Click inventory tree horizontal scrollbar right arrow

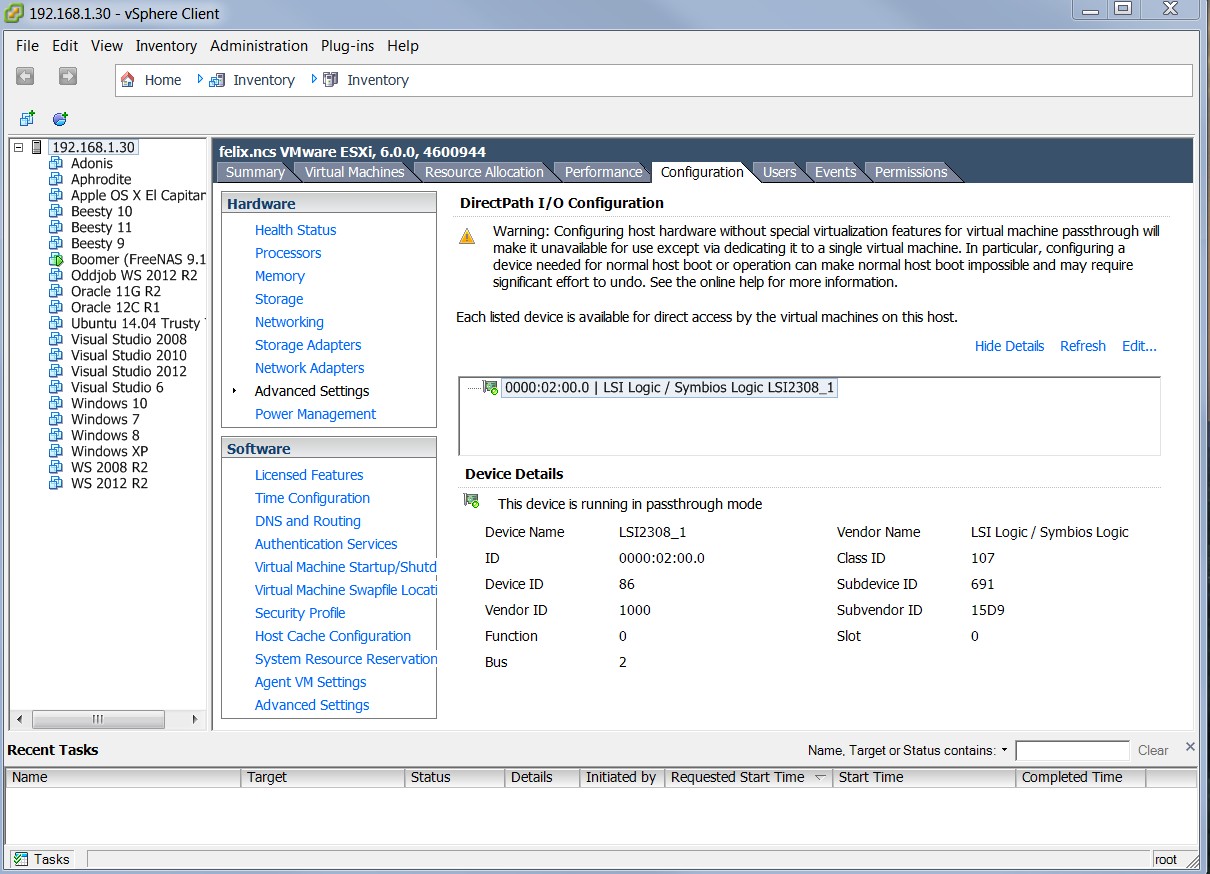click(195, 719)
